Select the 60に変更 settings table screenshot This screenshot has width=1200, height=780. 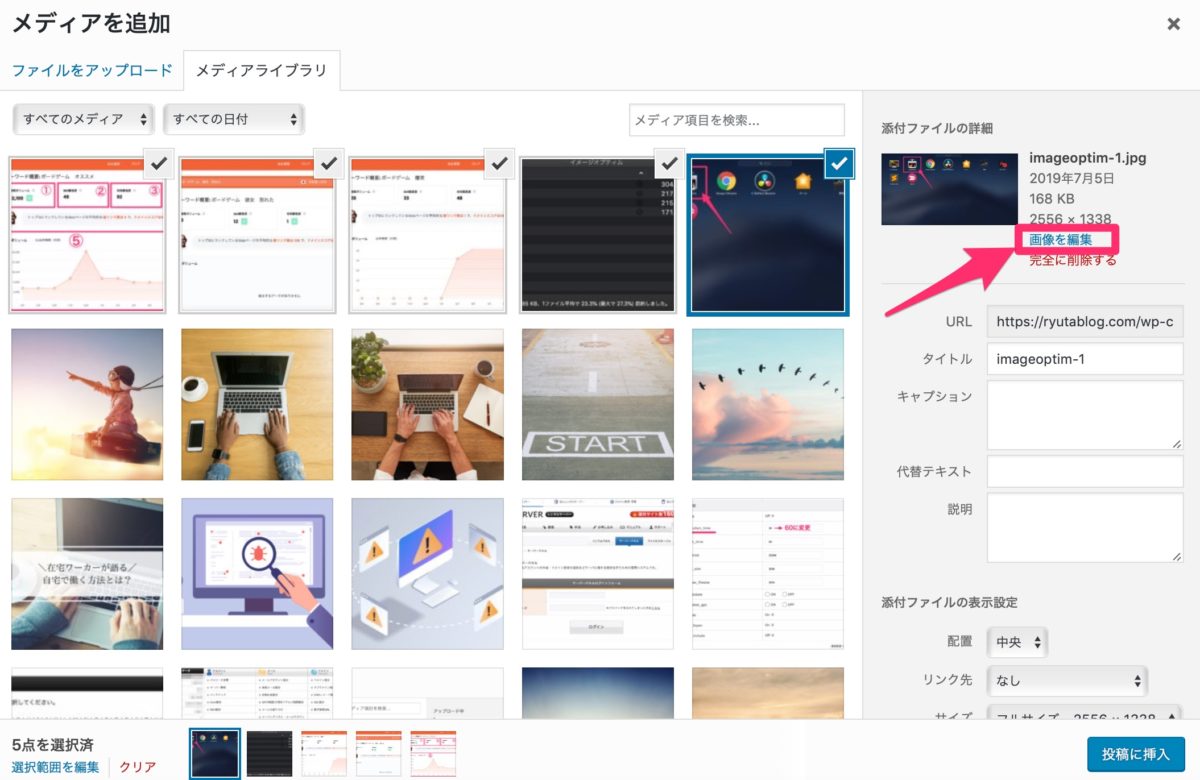pyautogui.click(x=768, y=574)
